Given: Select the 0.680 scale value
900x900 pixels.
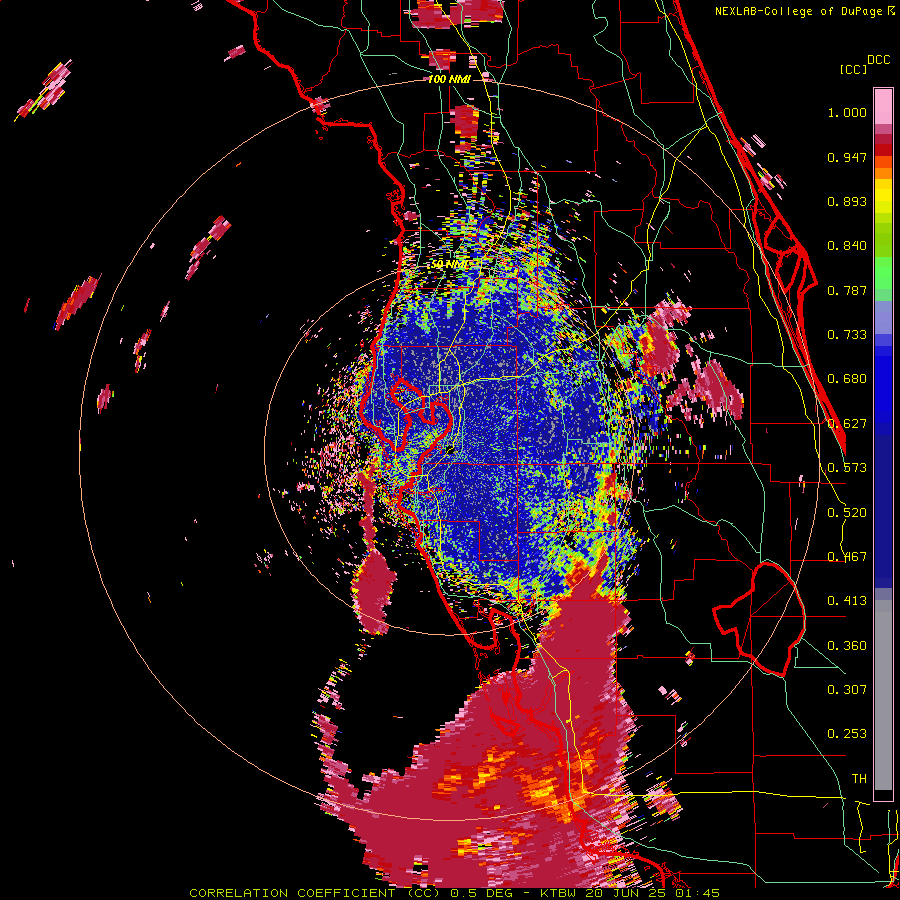Looking at the screenshot, I should pyautogui.click(x=847, y=379).
